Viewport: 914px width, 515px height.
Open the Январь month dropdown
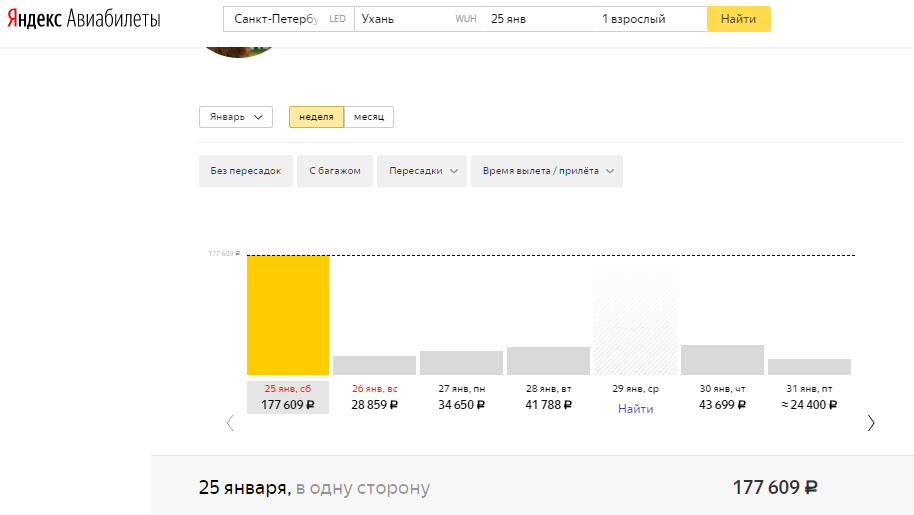coord(236,117)
